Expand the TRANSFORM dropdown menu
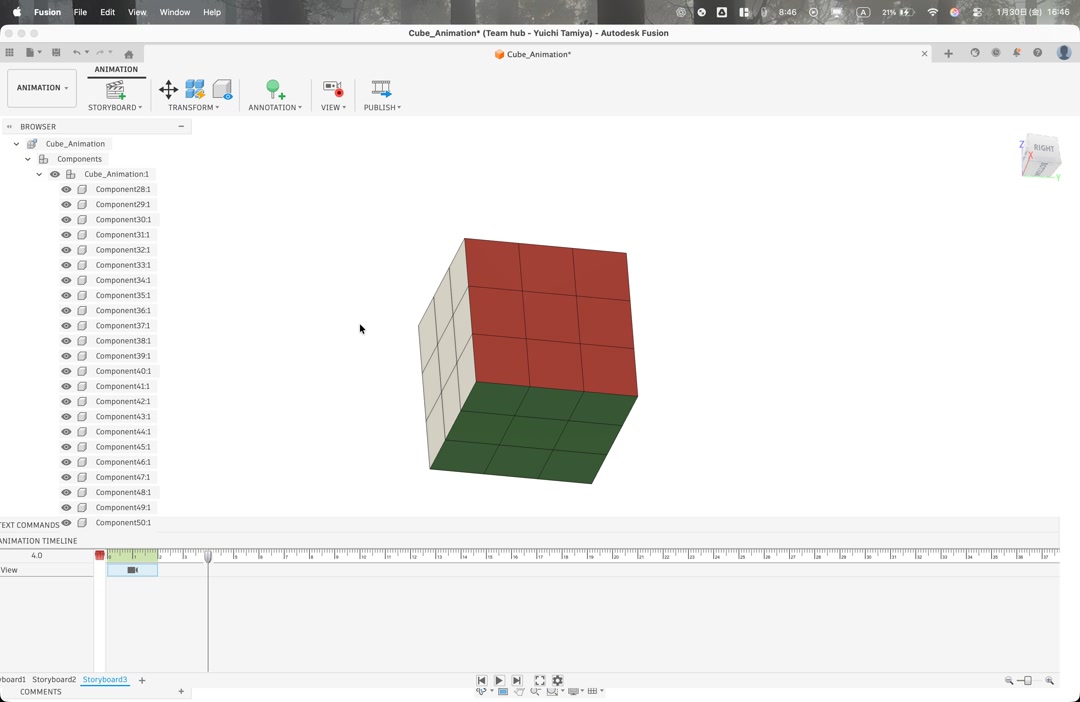 (194, 107)
